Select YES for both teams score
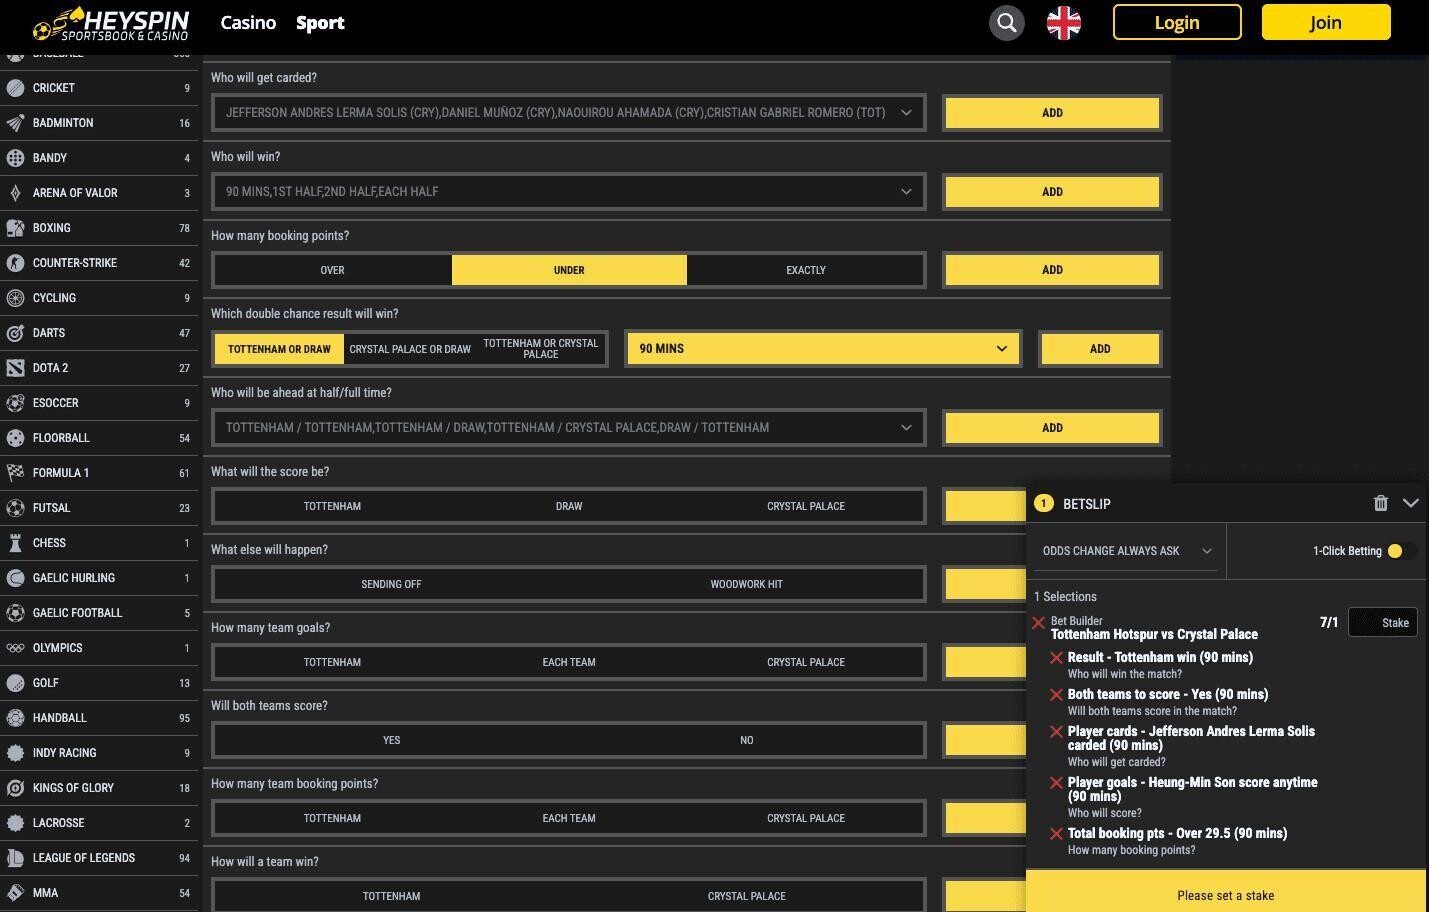This screenshot has width=1429, height=912. (x=391, y=740)
